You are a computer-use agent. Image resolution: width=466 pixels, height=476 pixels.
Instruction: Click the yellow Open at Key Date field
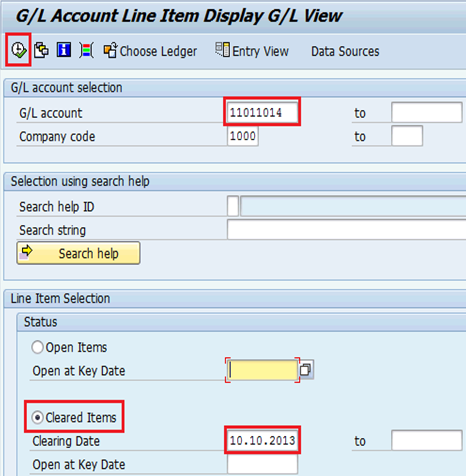click(263, 370)
